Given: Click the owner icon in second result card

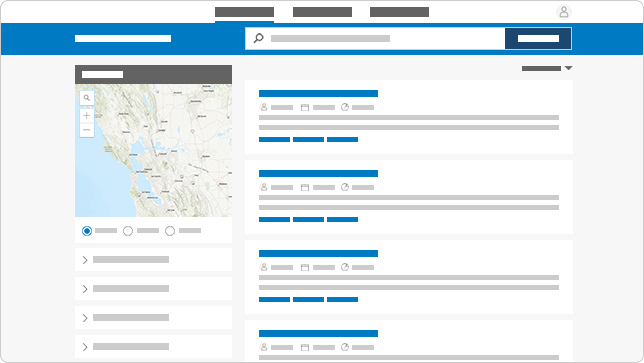Looking at the screenshot, I should [x=264, y=187].
